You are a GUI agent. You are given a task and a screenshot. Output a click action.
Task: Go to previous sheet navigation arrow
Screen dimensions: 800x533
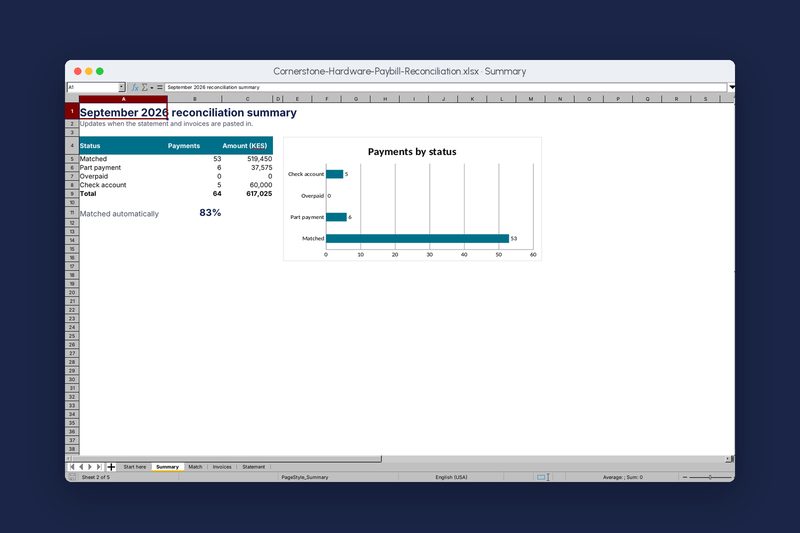pos(81,467)
